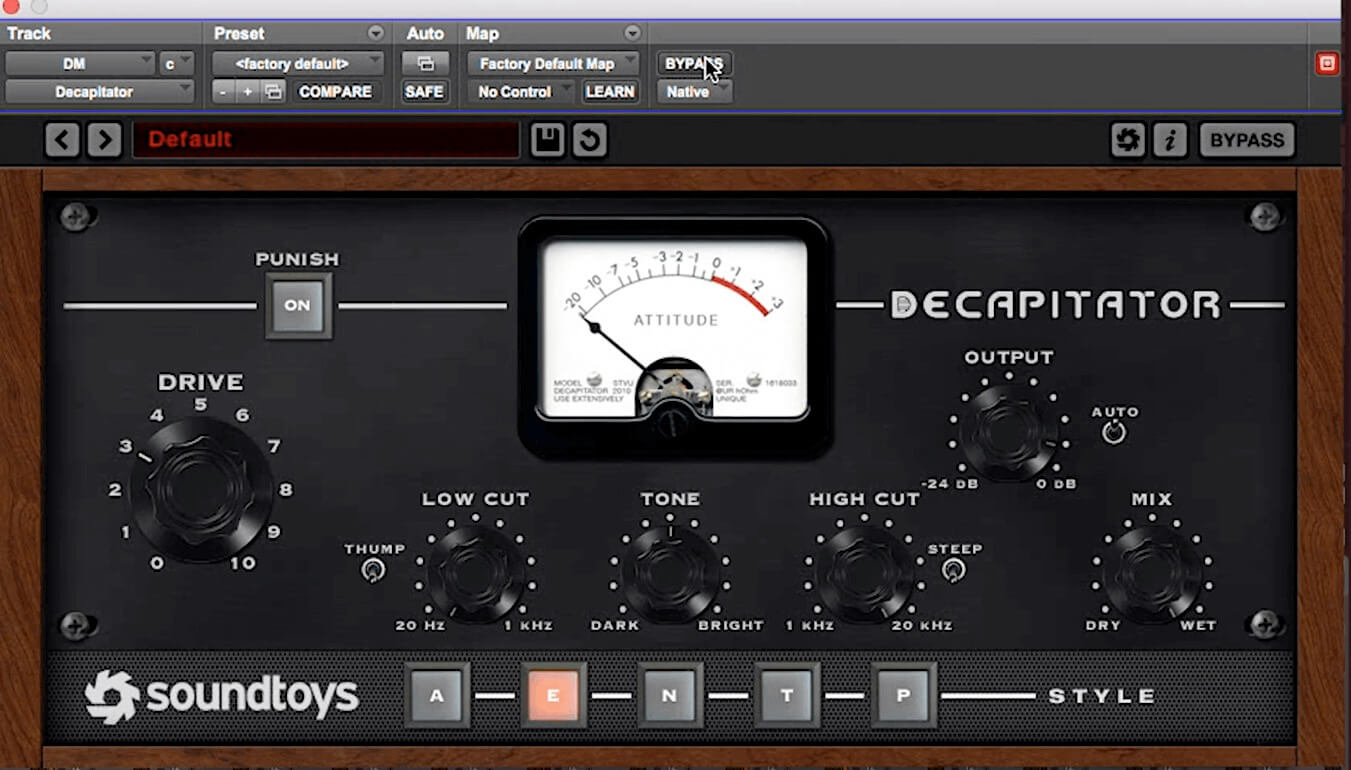Open the Decapitator plugin selector dropdown
Screen dimensions: 1351x770
(100, 91)
